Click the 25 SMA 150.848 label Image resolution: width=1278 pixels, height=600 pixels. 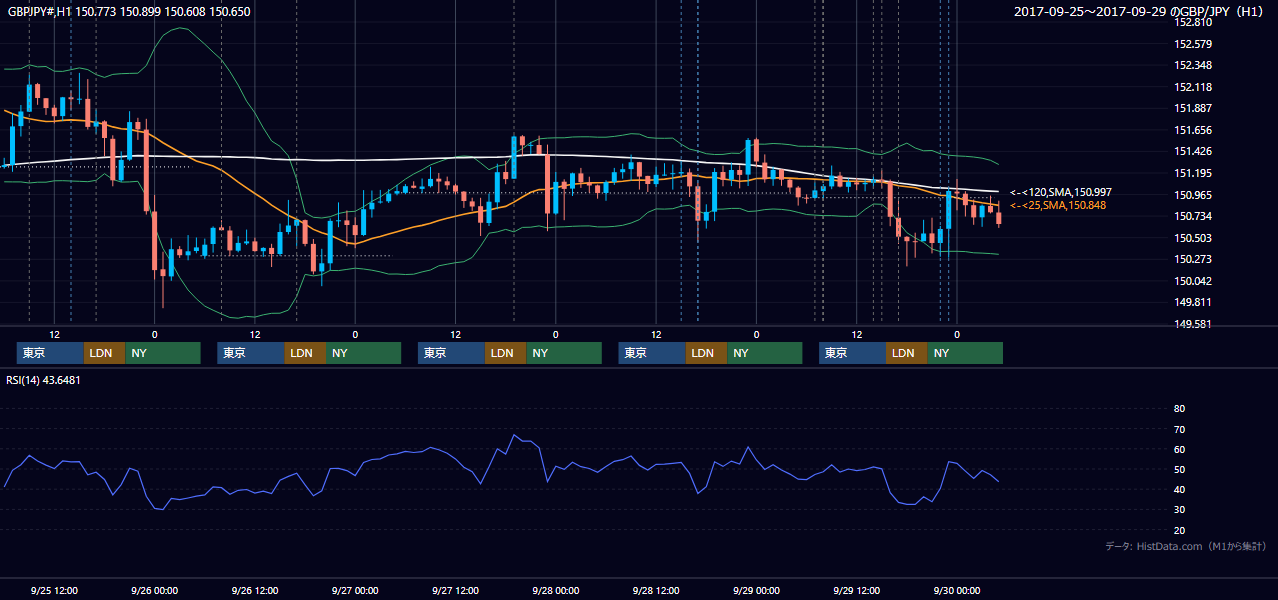point(1058,205)
